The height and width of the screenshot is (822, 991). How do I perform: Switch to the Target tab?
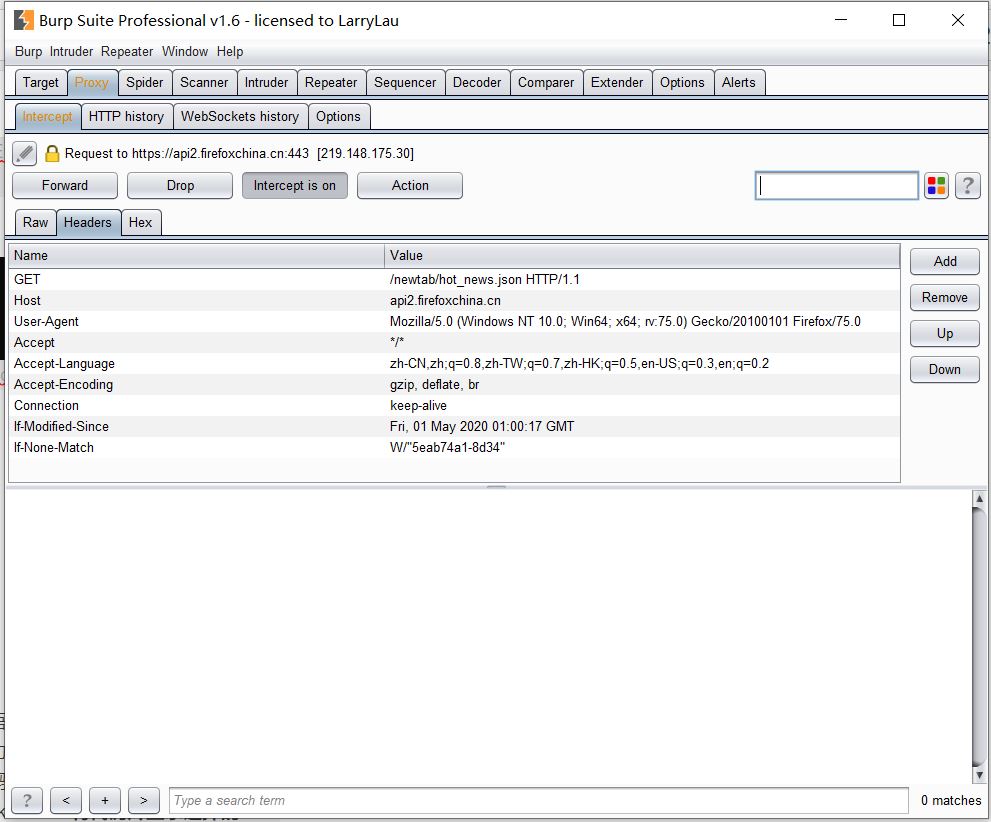pyautogui.click(x=40, y=83)
